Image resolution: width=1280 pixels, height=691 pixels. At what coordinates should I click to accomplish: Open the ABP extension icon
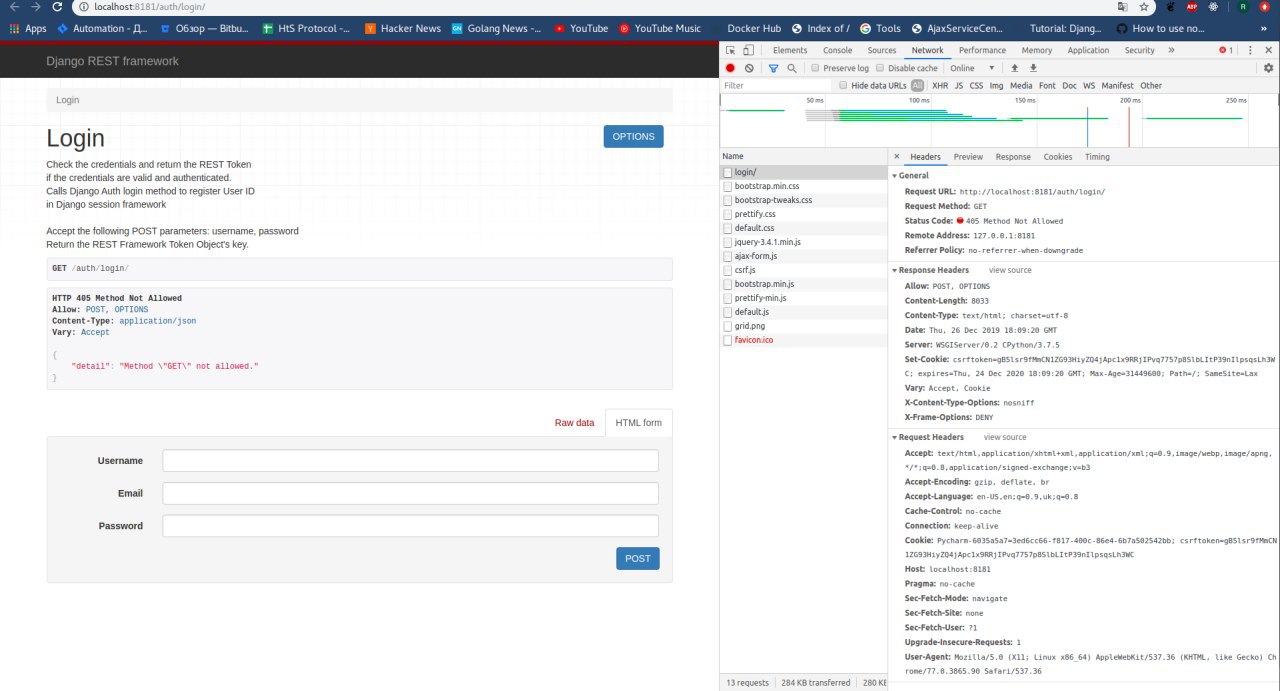[1191, 6]
